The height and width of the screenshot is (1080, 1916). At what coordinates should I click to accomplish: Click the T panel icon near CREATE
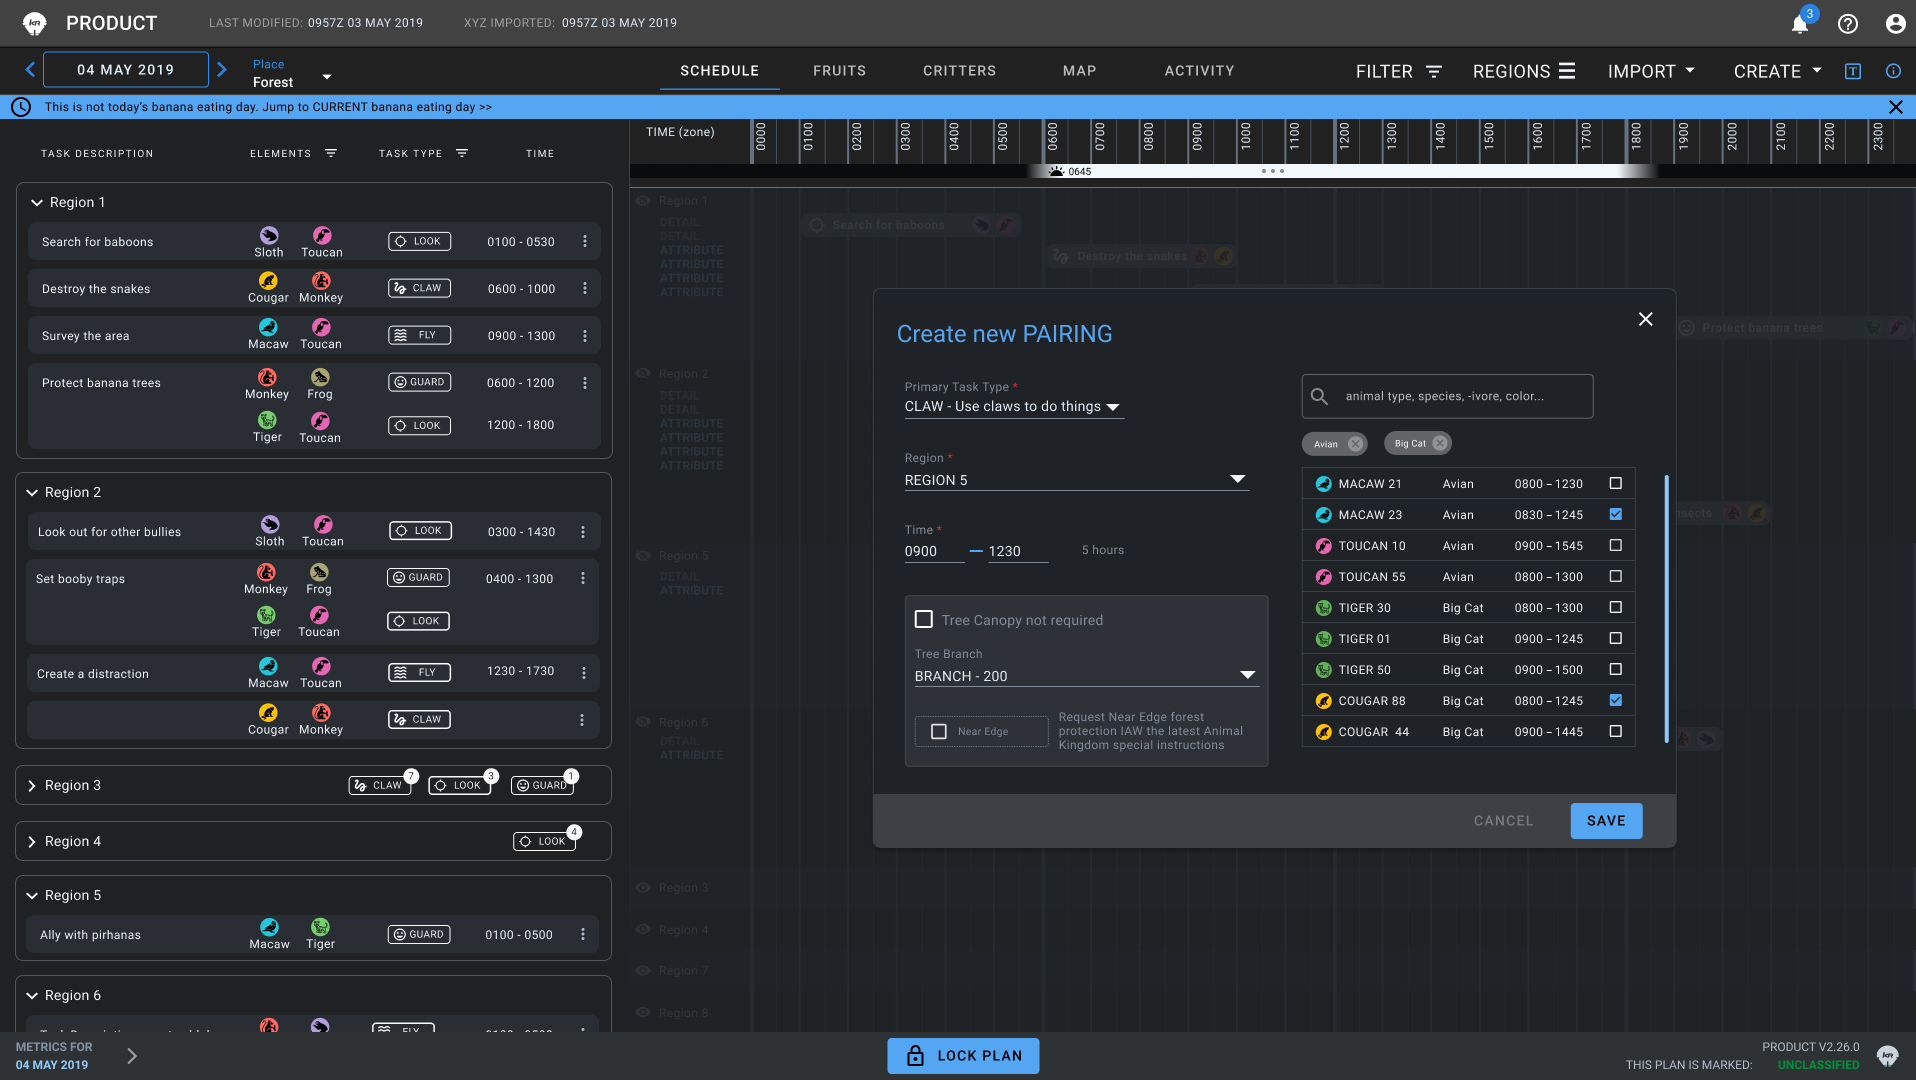(x=1853, y=71)
